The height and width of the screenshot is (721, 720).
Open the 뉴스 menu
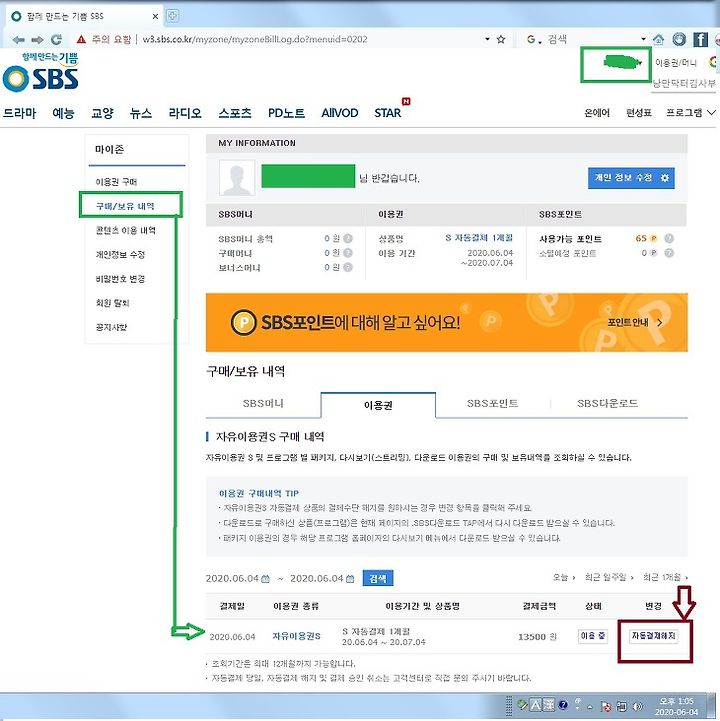coord(141,113)
